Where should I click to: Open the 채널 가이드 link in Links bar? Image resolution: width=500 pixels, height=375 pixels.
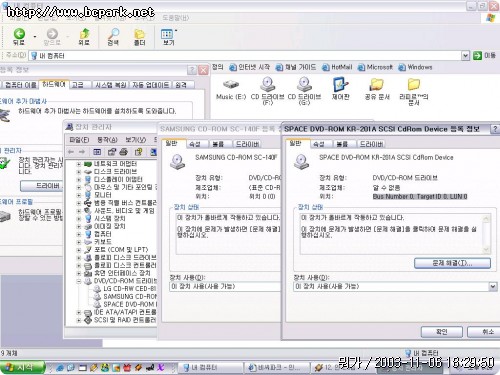[x=296, y=67]
